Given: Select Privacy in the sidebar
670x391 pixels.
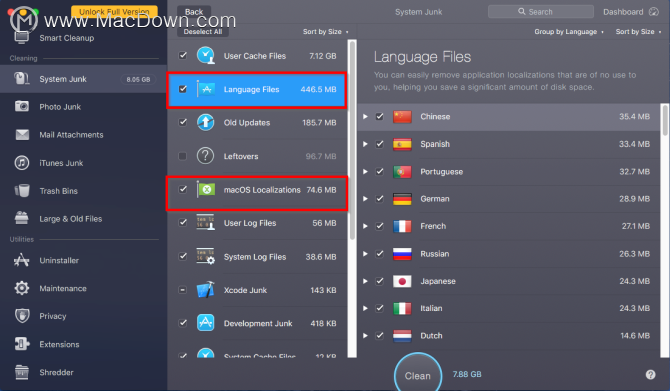Looking at the screenshot, I should (83, 316).
